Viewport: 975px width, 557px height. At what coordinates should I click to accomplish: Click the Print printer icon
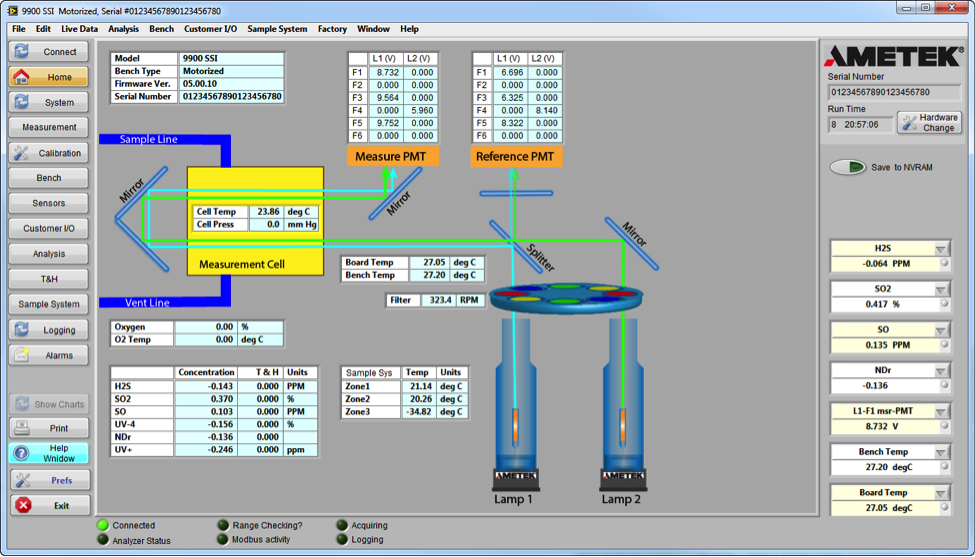click(x=22, y=428)
